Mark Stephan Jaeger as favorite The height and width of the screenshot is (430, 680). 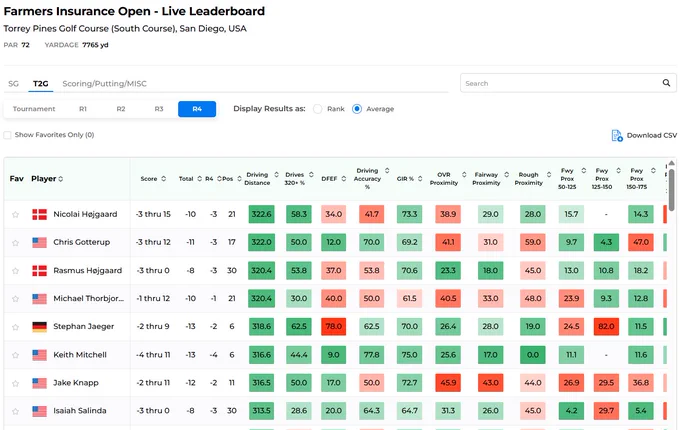tap(16, 327)
